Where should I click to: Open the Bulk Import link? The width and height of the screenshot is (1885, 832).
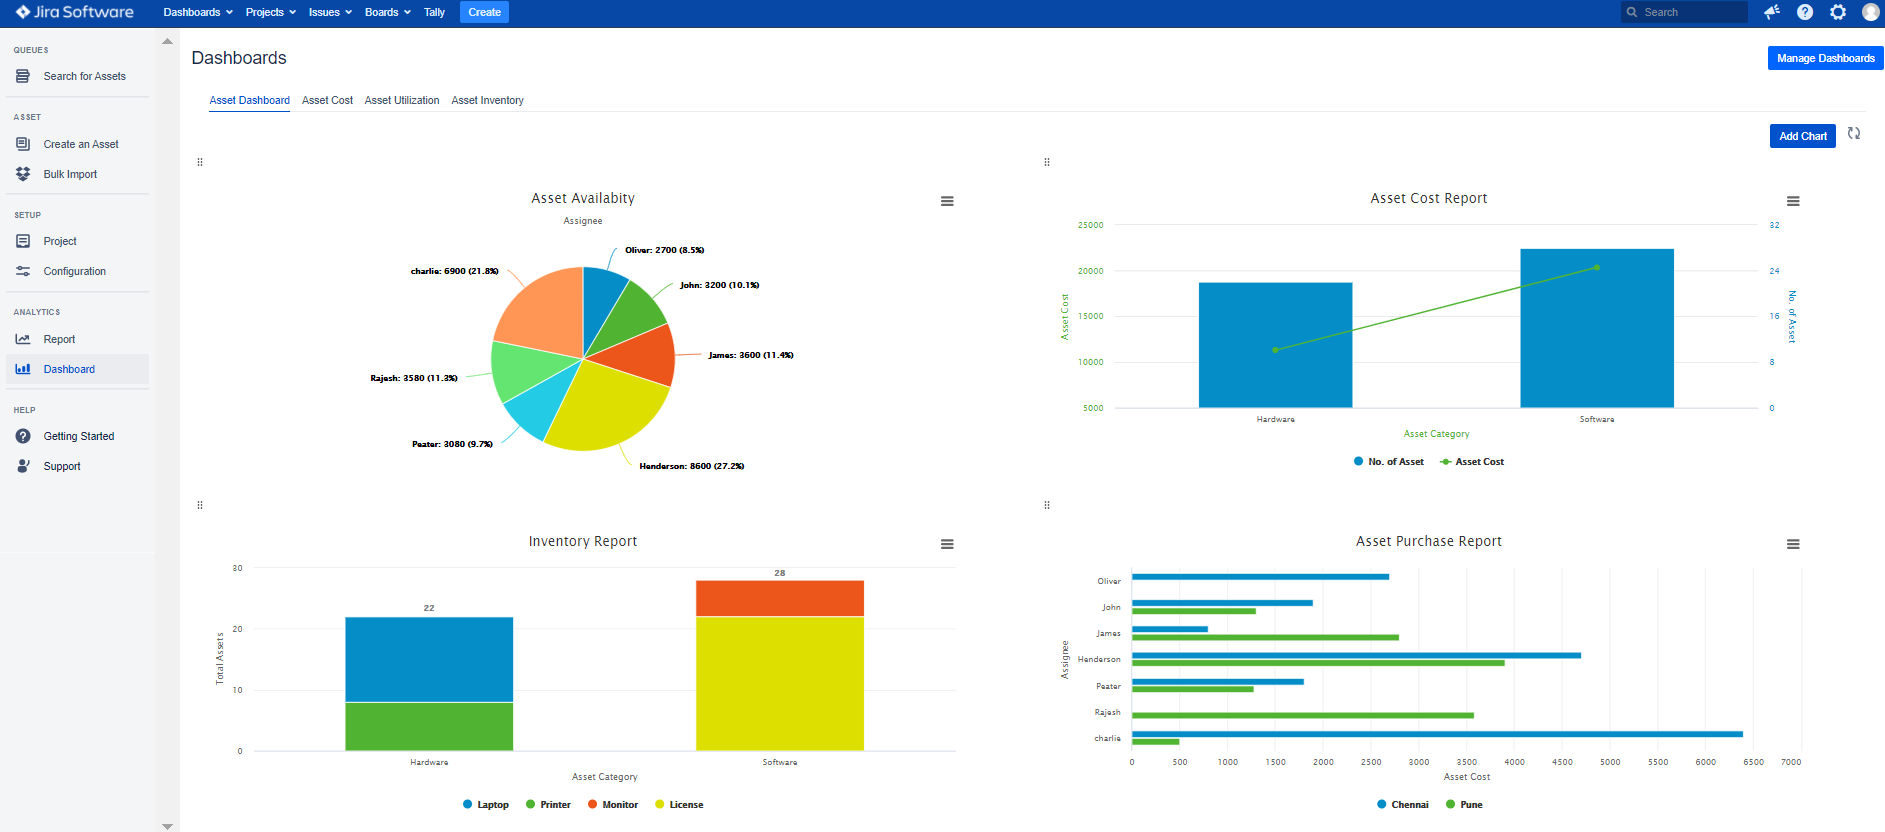coord(70,174)
